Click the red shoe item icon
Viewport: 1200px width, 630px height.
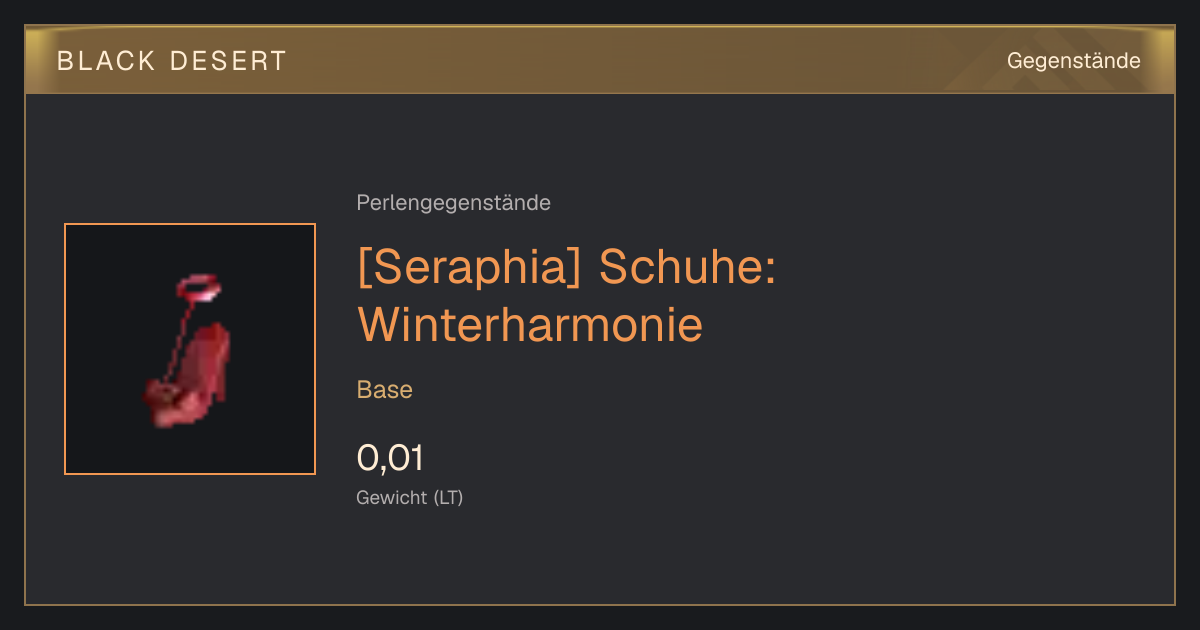click(x=190, y=350)
